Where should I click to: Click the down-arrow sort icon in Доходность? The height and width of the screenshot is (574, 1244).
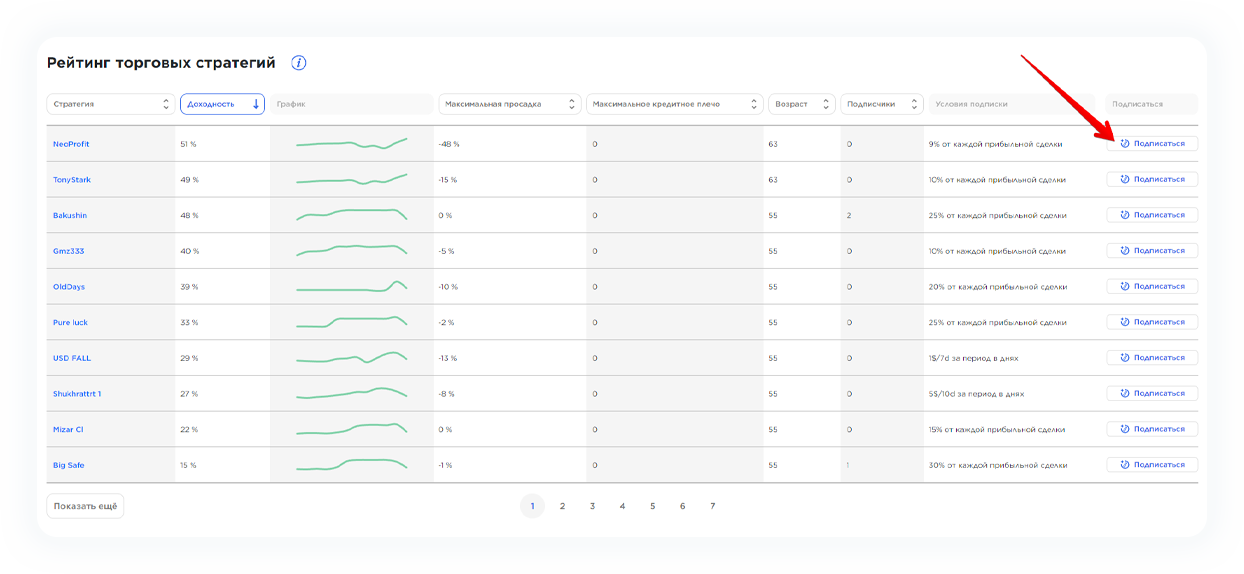coord(256,104)
